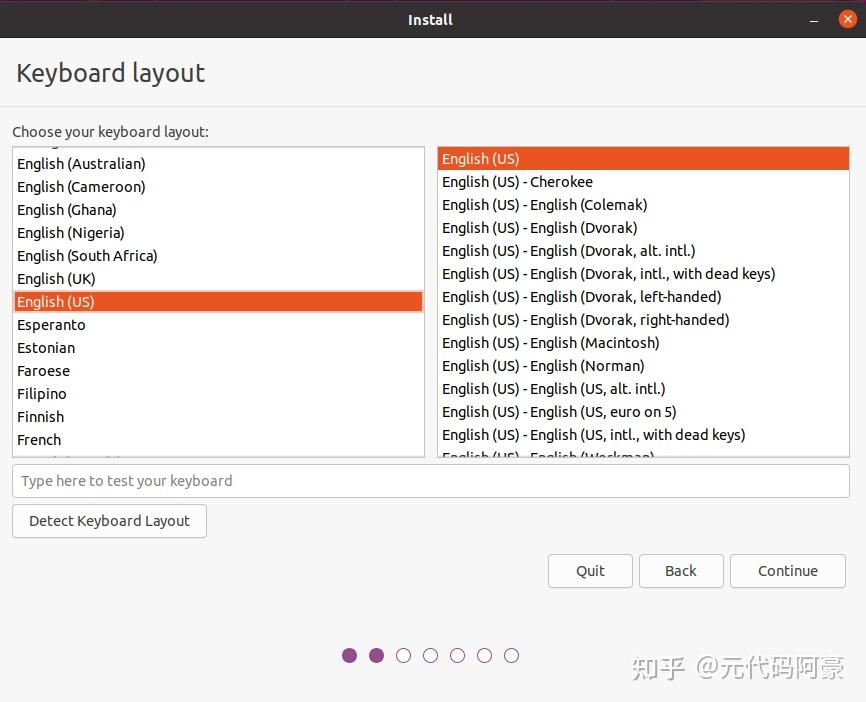This screenshot has width=866, height=702.
Task: Select English (US) - Dvorak variant
Action: coord(539,227)
